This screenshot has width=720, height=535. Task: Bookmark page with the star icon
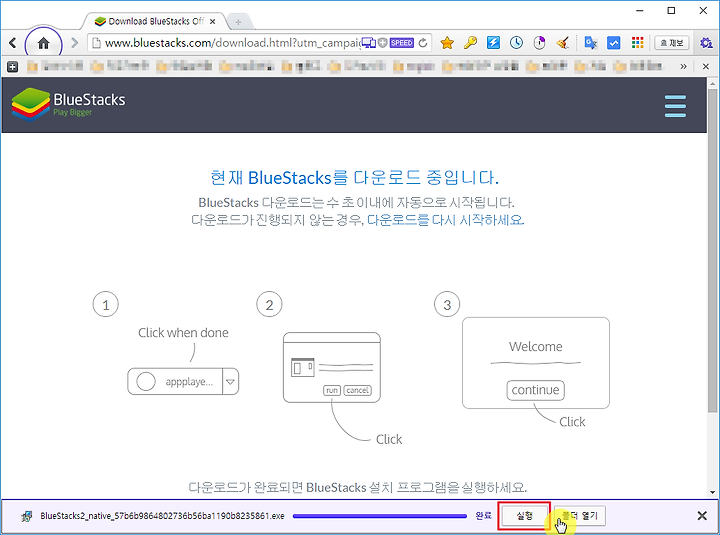[x=447, y=43]
